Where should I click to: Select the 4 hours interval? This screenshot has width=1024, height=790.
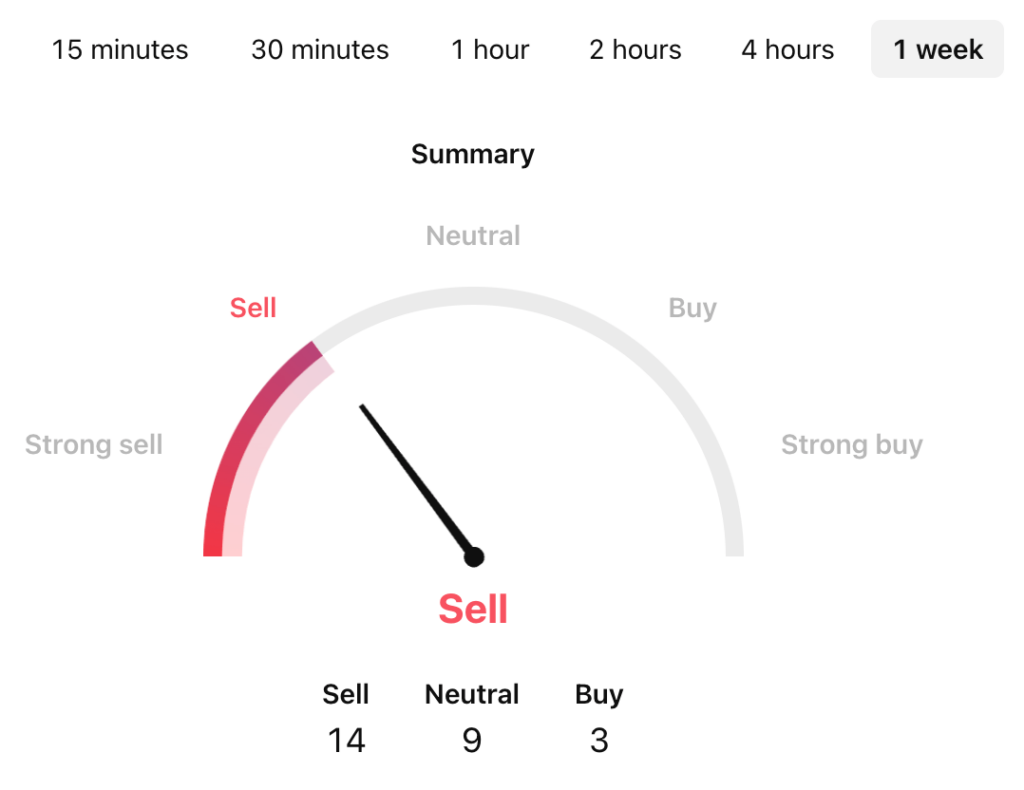[x=787, y=49]
